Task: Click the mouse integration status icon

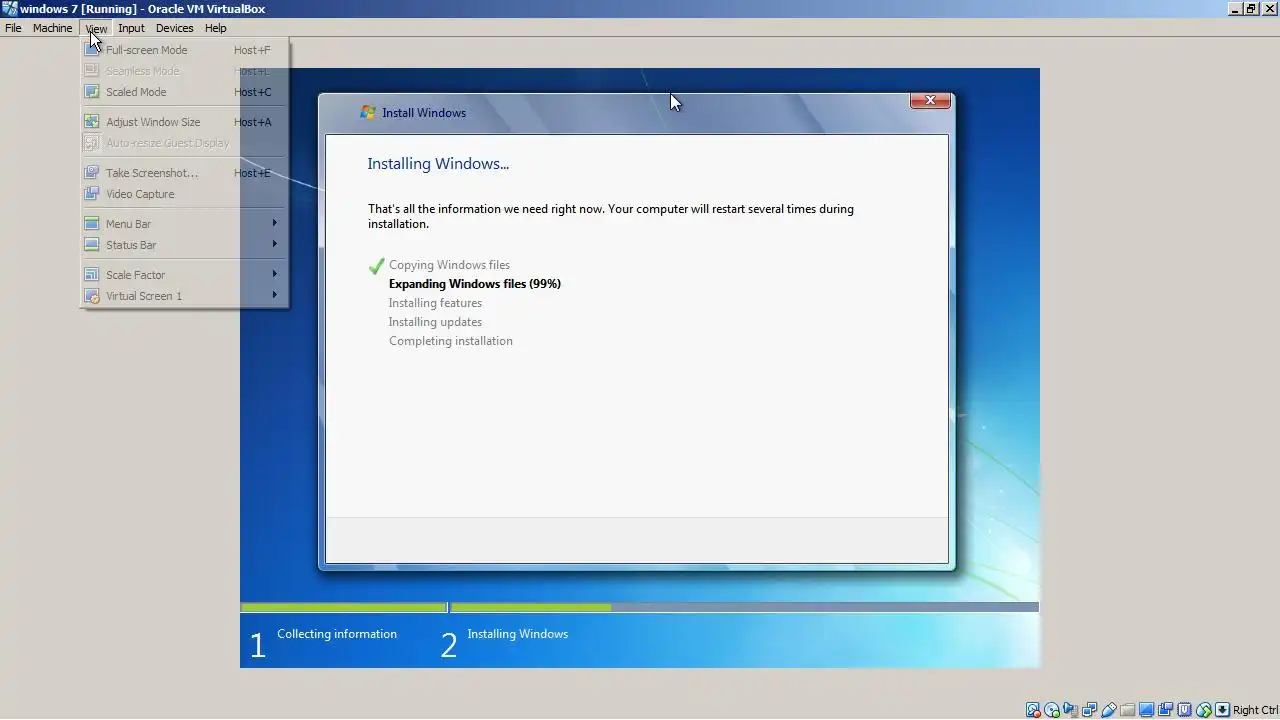Action: pyautogui.click(x=1204, y=710)
